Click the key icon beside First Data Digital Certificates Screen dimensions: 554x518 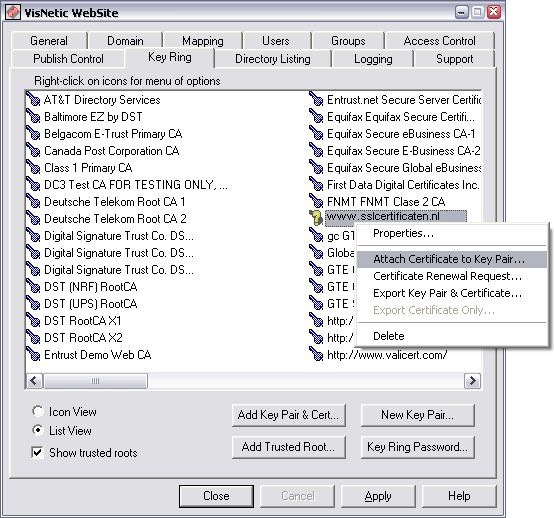pyautogui.click(x=316, y=184)
